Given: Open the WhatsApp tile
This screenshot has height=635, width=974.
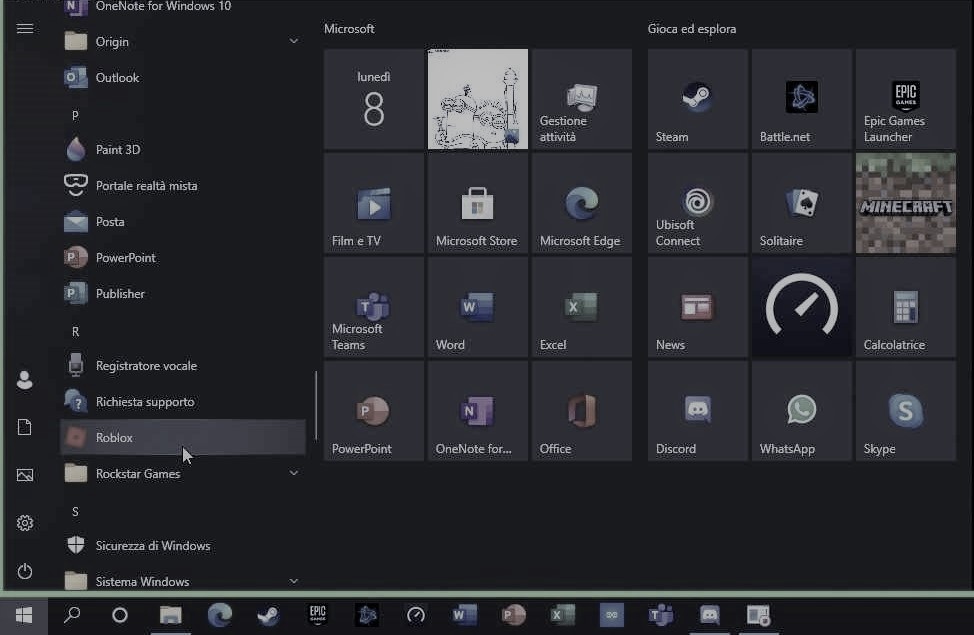Looking at the screenshot, I should [801, 411].
